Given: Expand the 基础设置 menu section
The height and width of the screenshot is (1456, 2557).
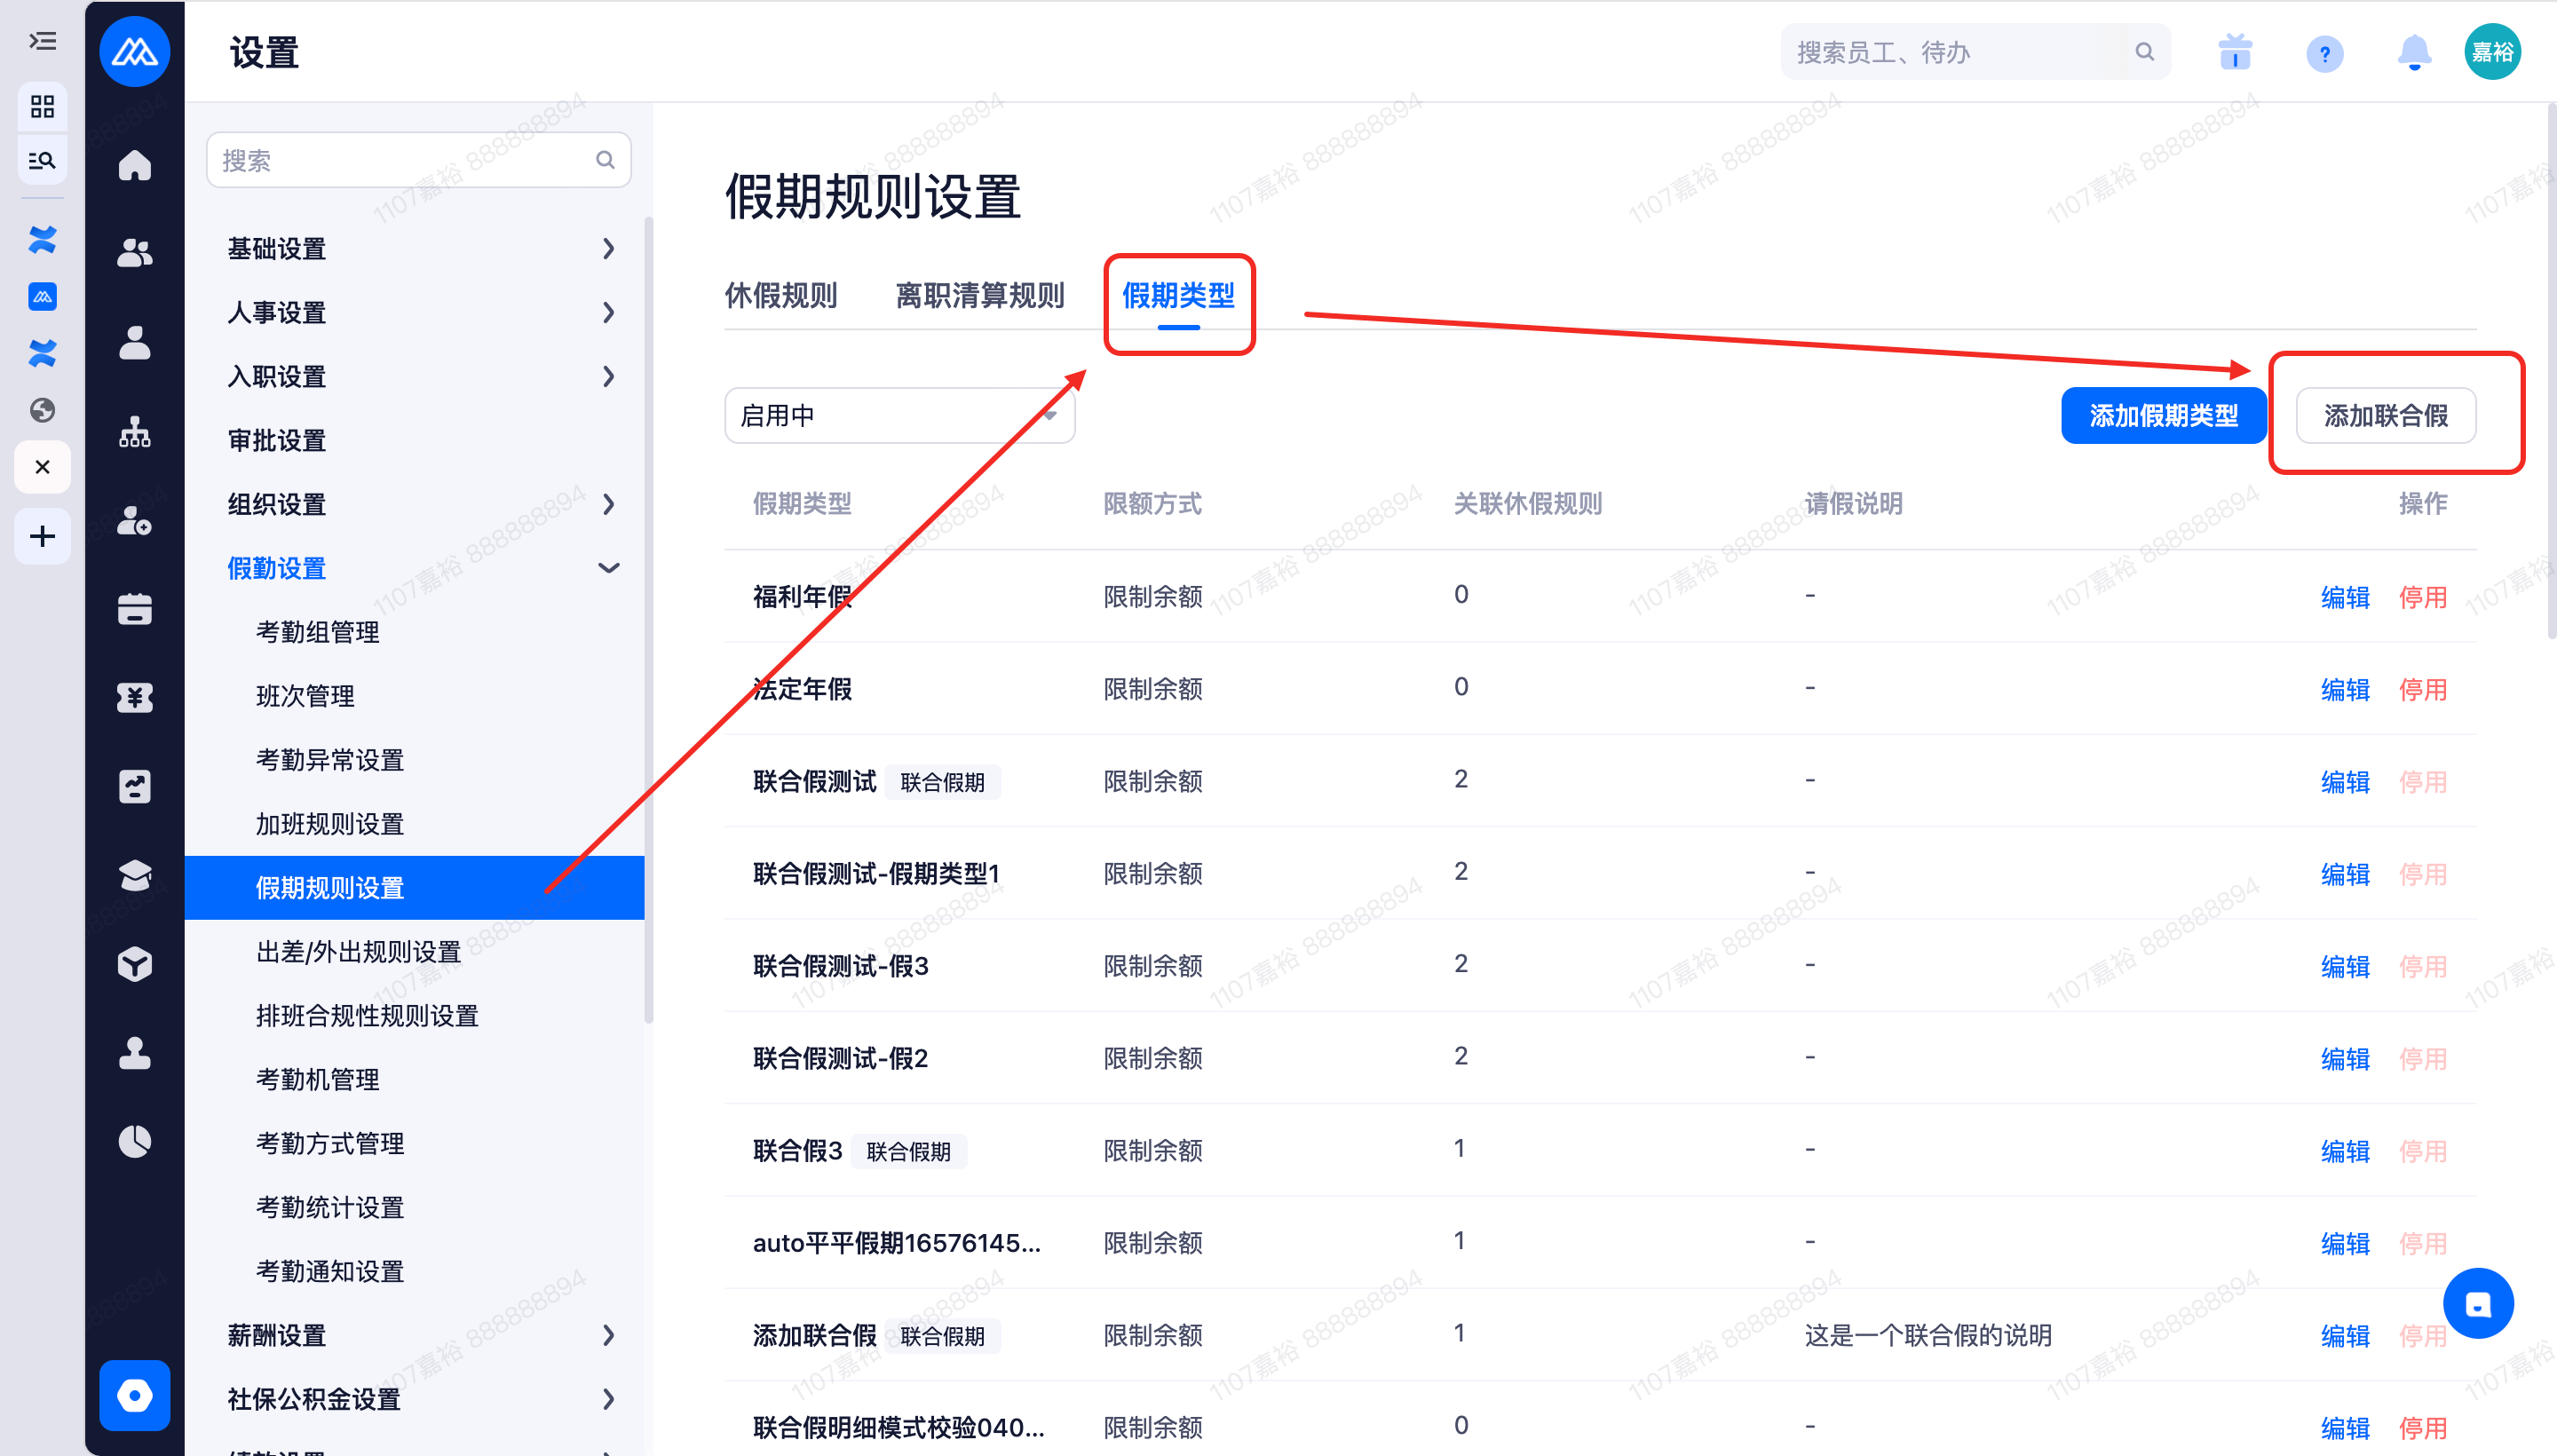Looking at the screenshot, I should [x=420, y=249].
